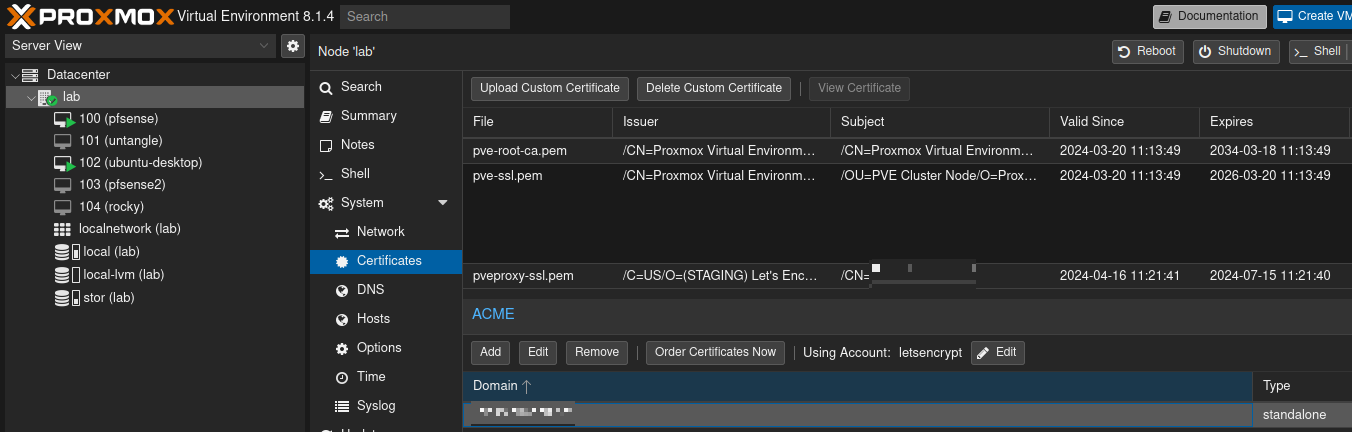The width and height of the screenshot is (1352, 432).
Task: Click the VM icon for 103 (pfsense2)
Action: (63, 185)
